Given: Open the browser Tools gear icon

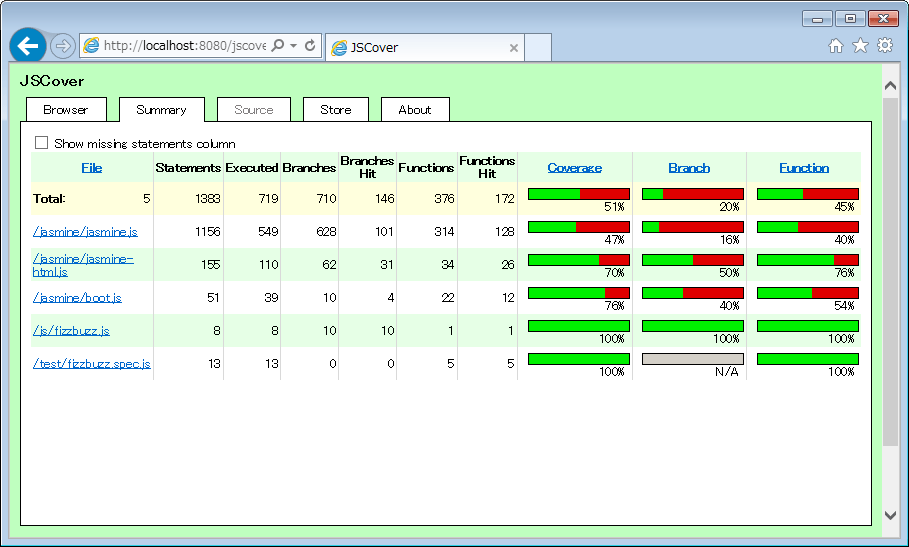Looking at the screenshot, I should click(885, 45).
